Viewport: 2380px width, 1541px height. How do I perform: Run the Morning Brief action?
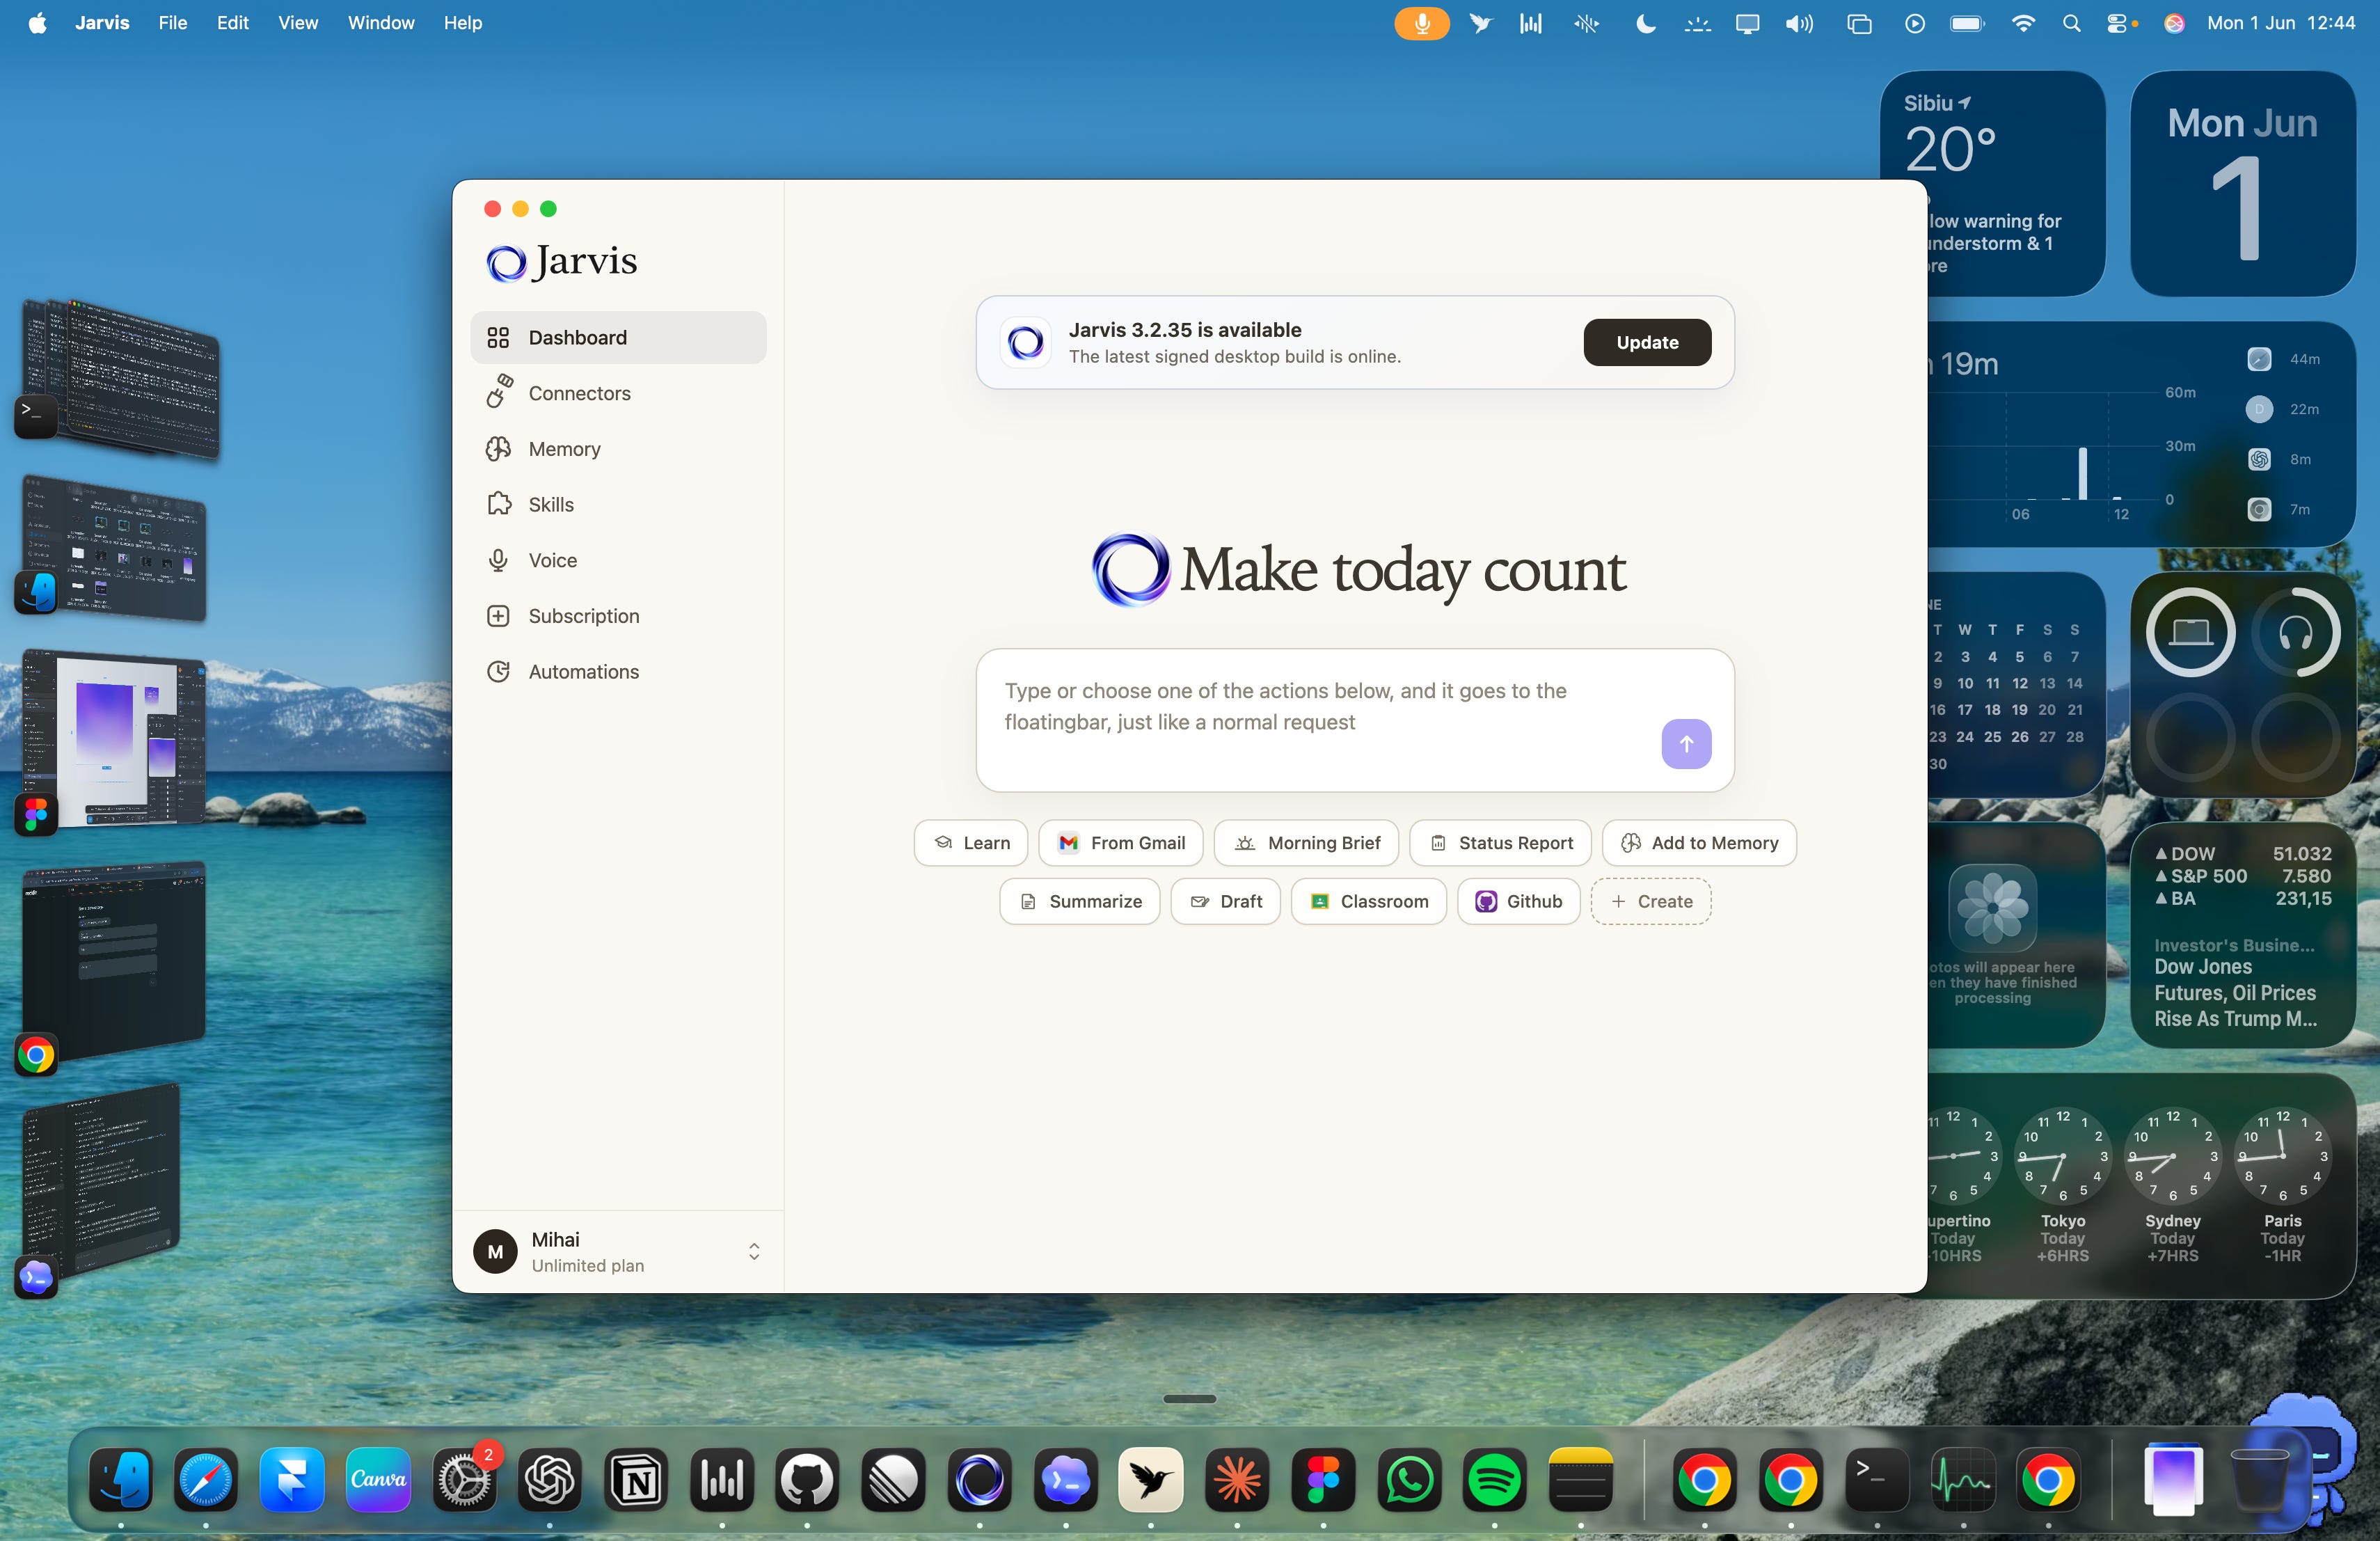[x=1306, y=843]
